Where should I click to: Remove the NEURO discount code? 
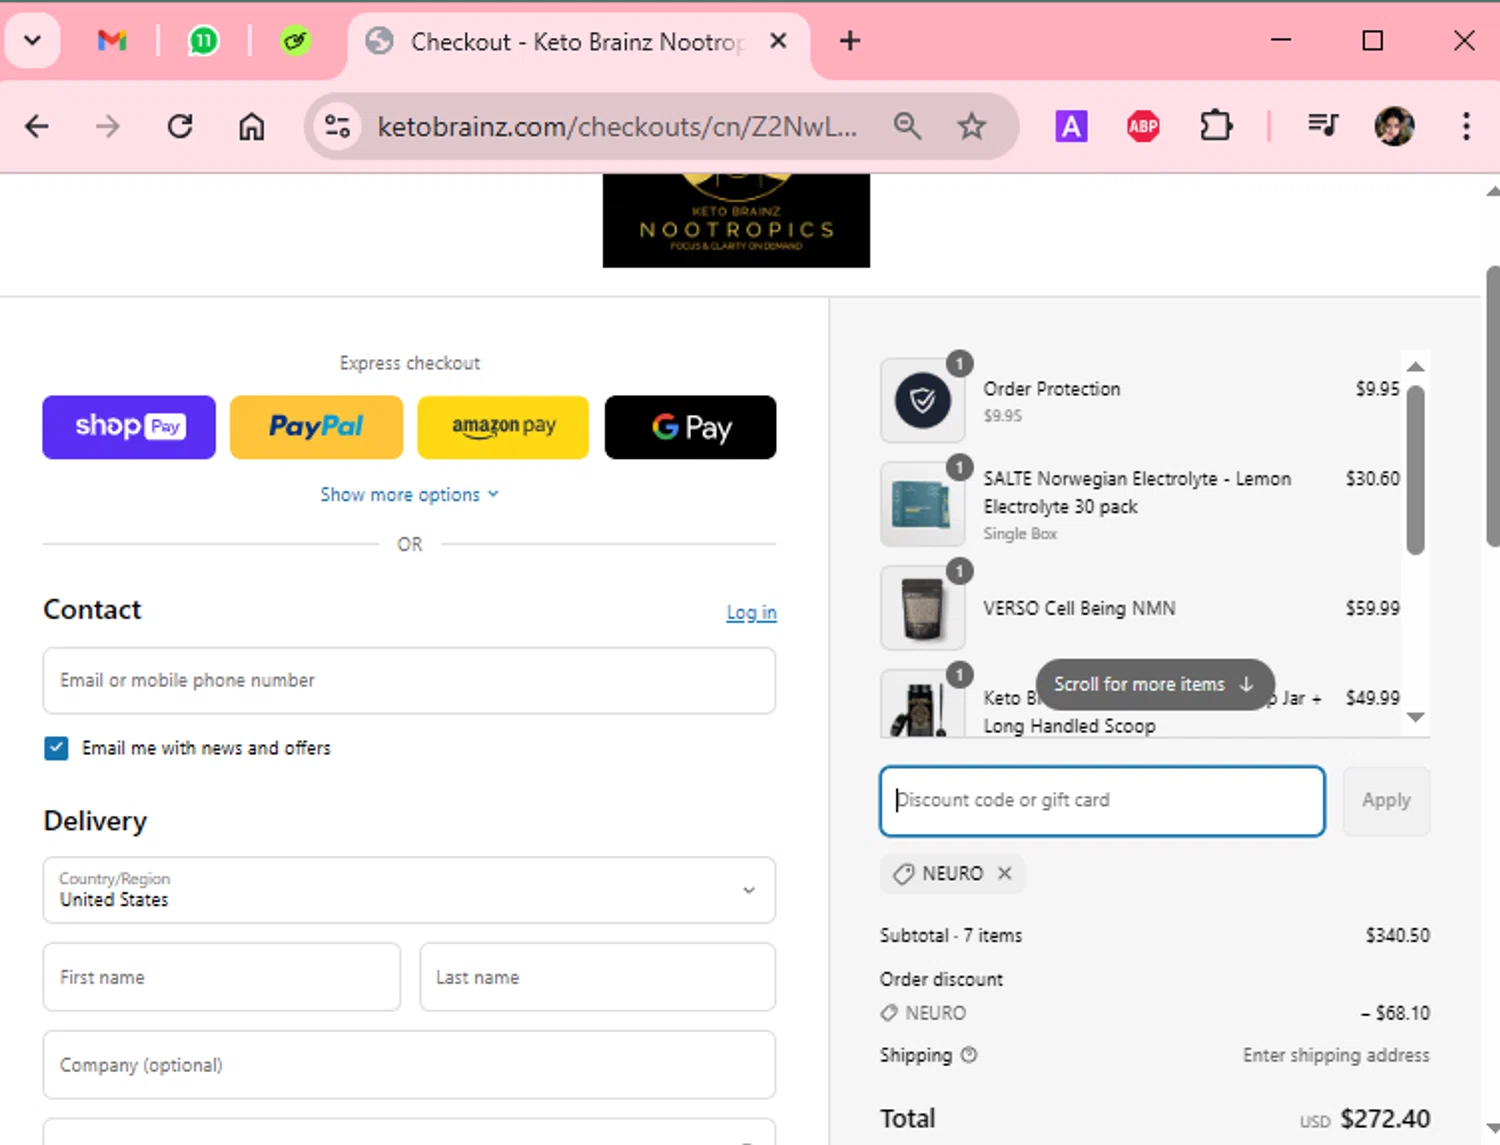1005,873
